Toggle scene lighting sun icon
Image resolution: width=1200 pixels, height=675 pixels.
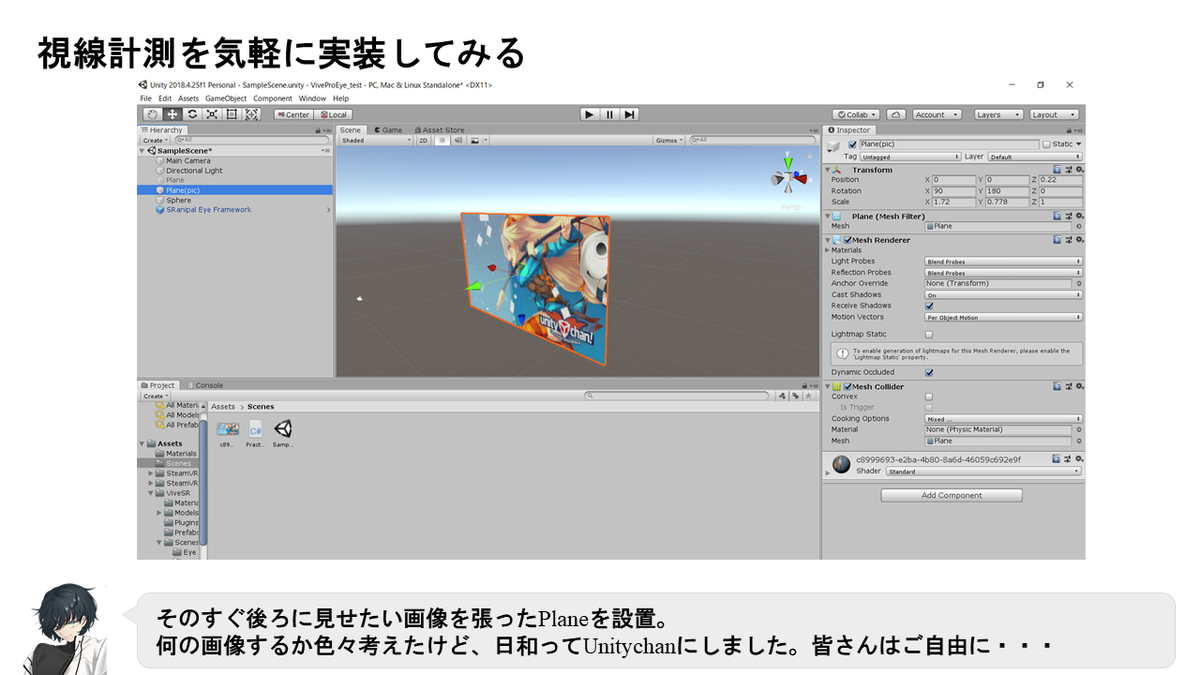point(440,141)
